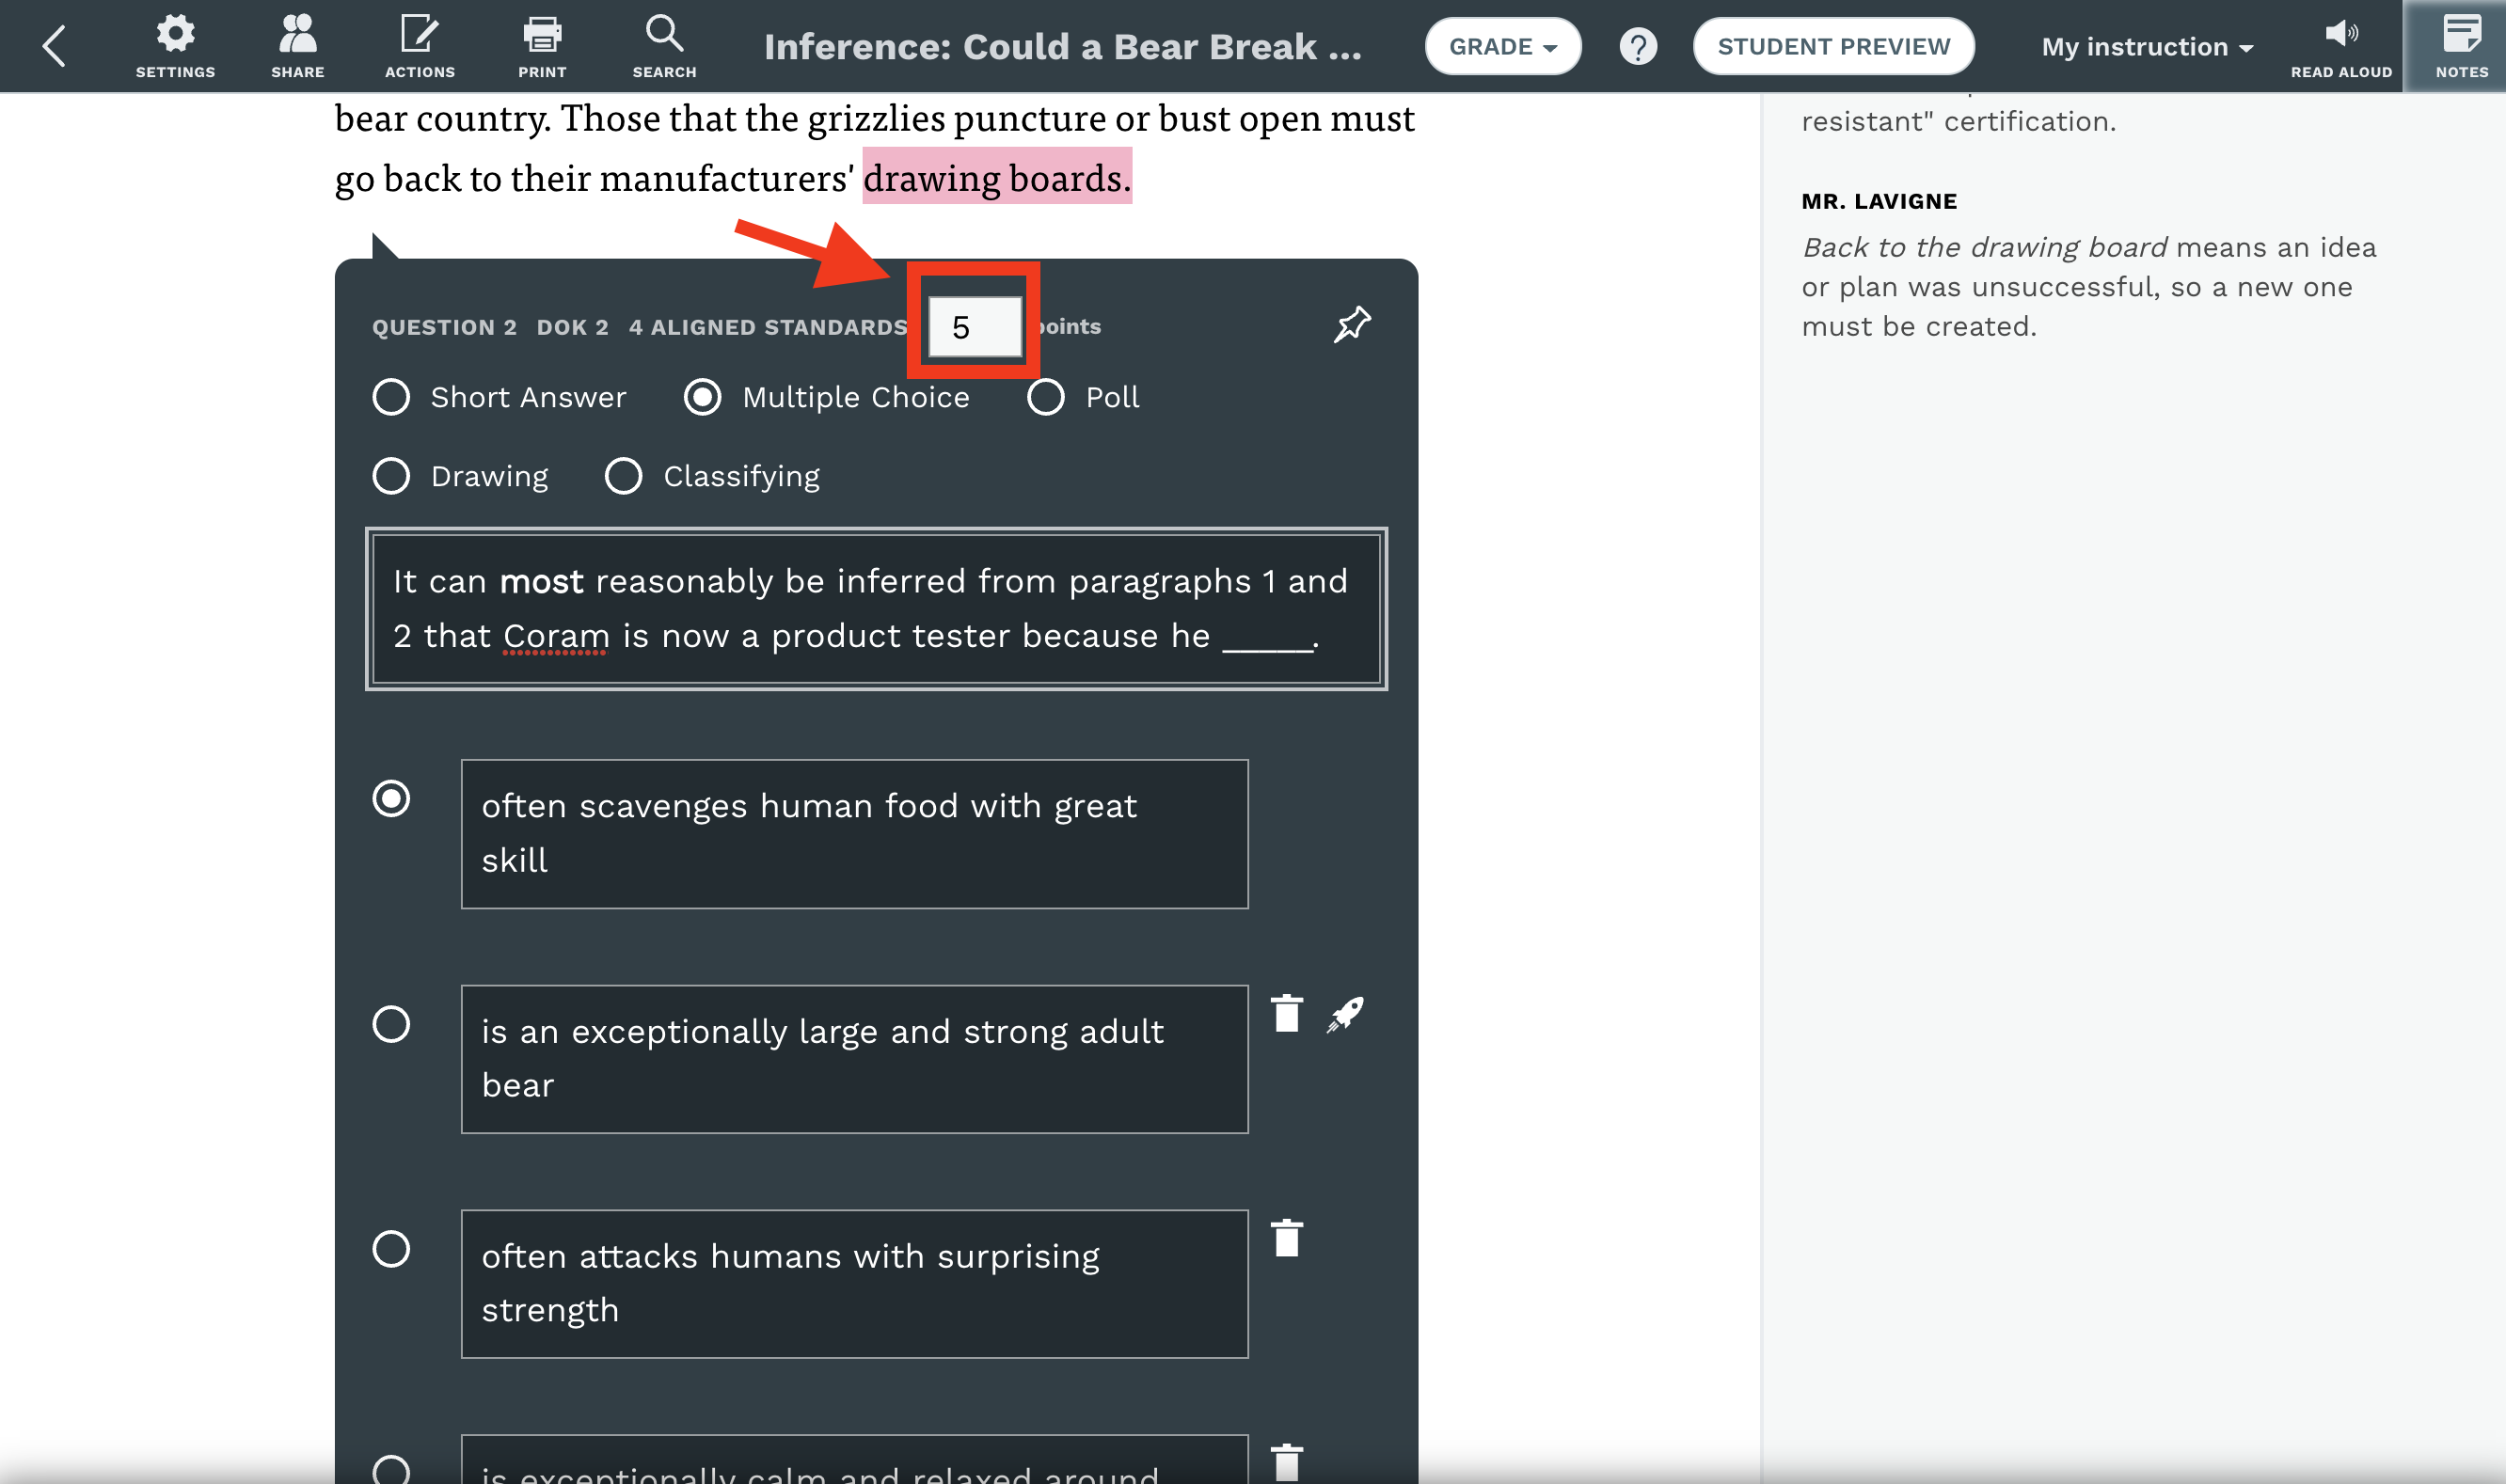Screen dimensions: 2506x1484
Task: Click the 4 ALIGNED STANDARDS label
Action: (x=768, y=327)
